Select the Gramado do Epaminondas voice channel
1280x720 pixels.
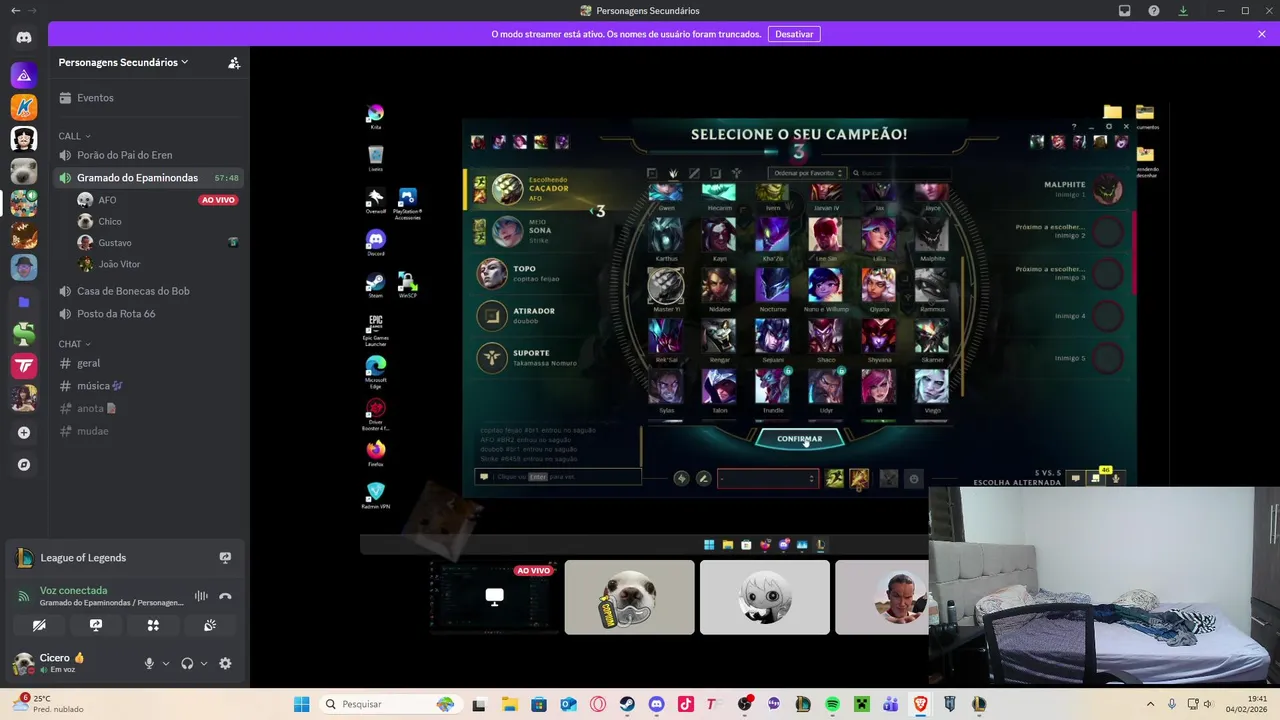tap(148, 178)
